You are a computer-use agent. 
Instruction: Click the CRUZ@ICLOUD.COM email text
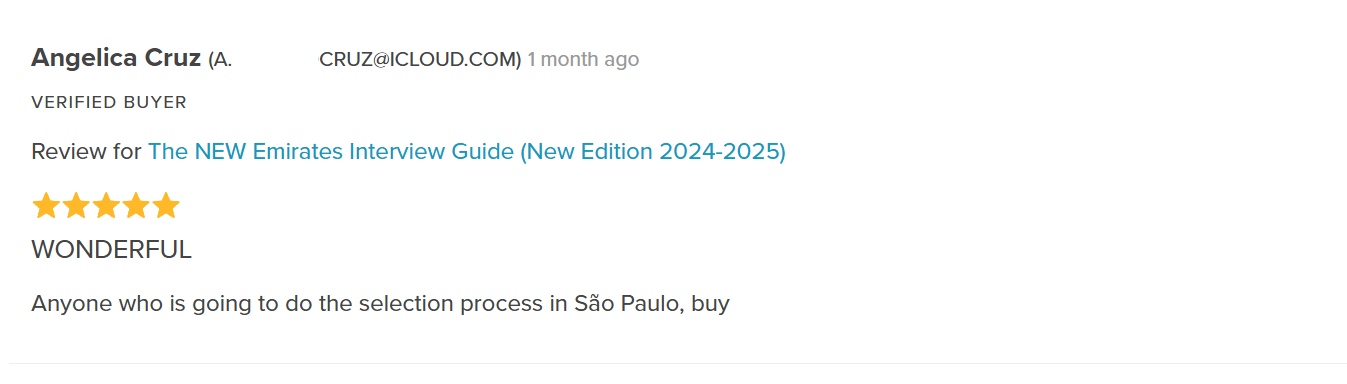[x=420, y=60]
